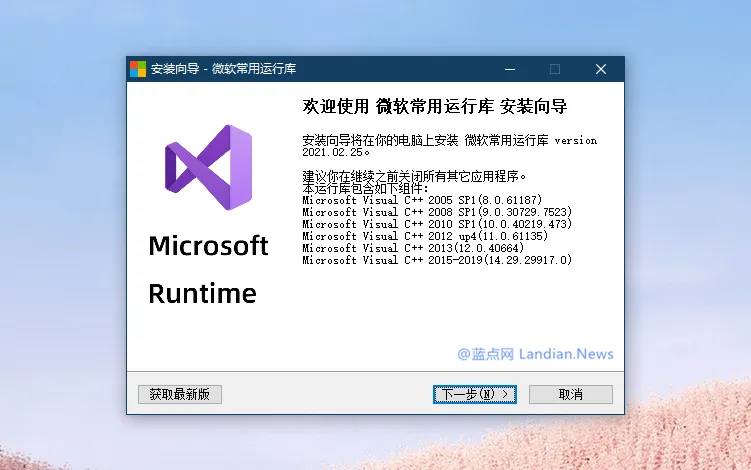The height and width of the screenshot is (470, 751).
Task: Click the Microsoft four-color logo in title bar
Action: tap(138, 69)
